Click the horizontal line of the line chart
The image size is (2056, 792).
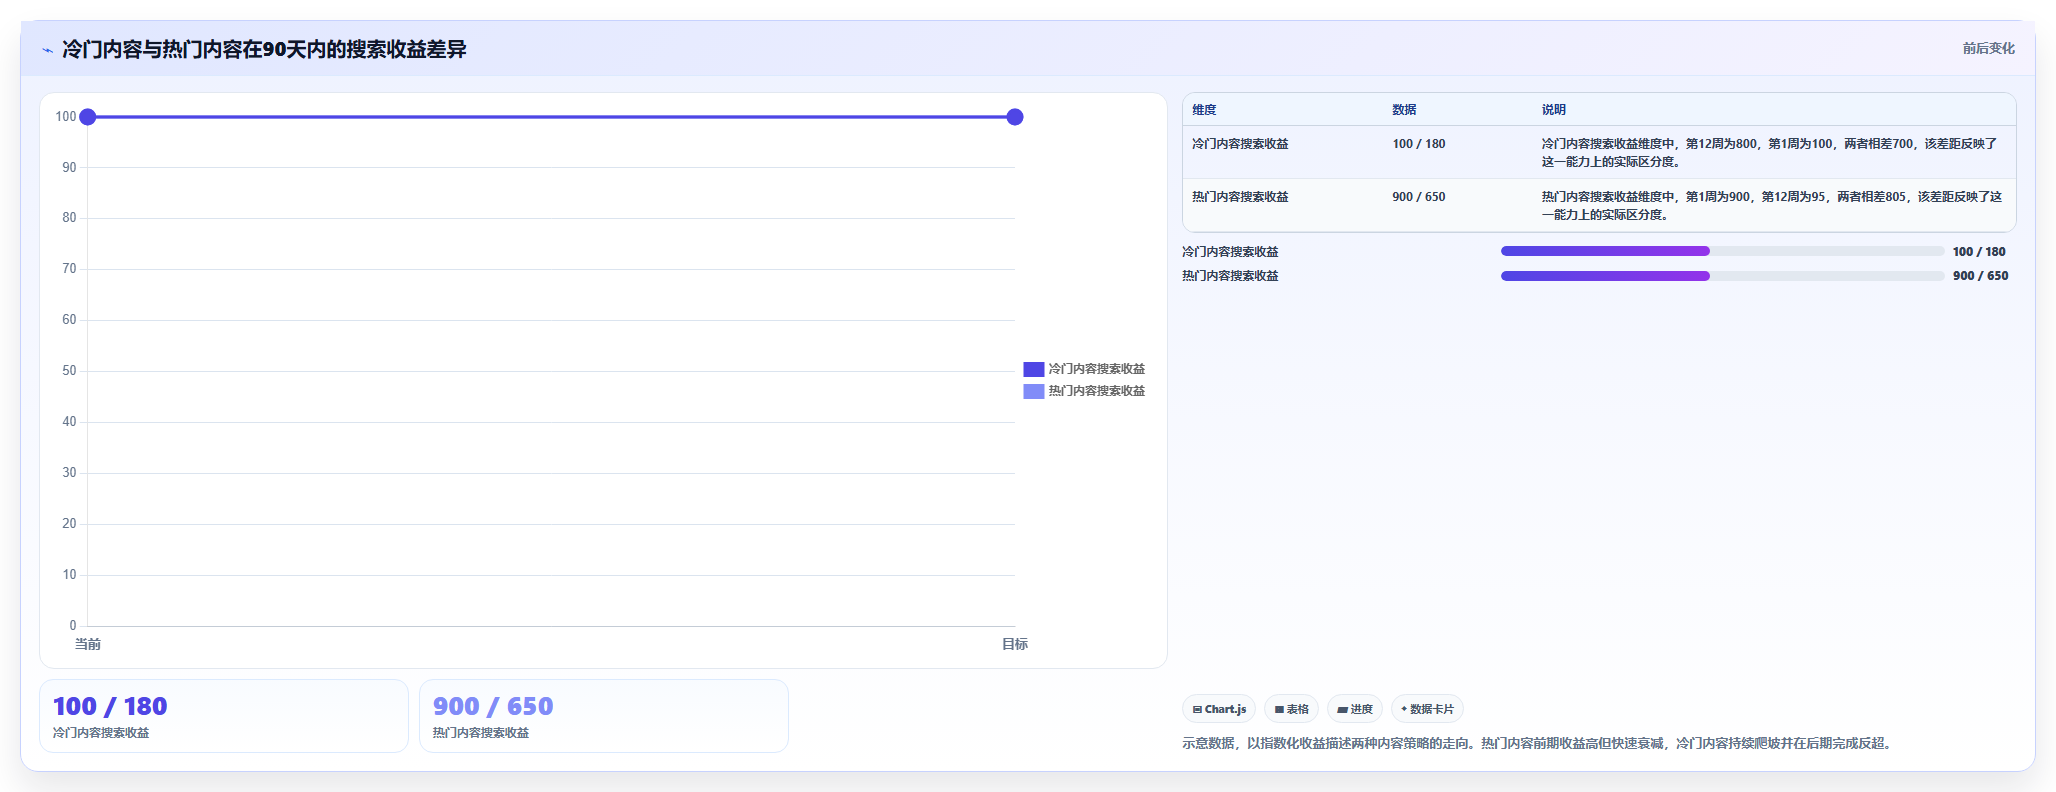click(551, 117)
